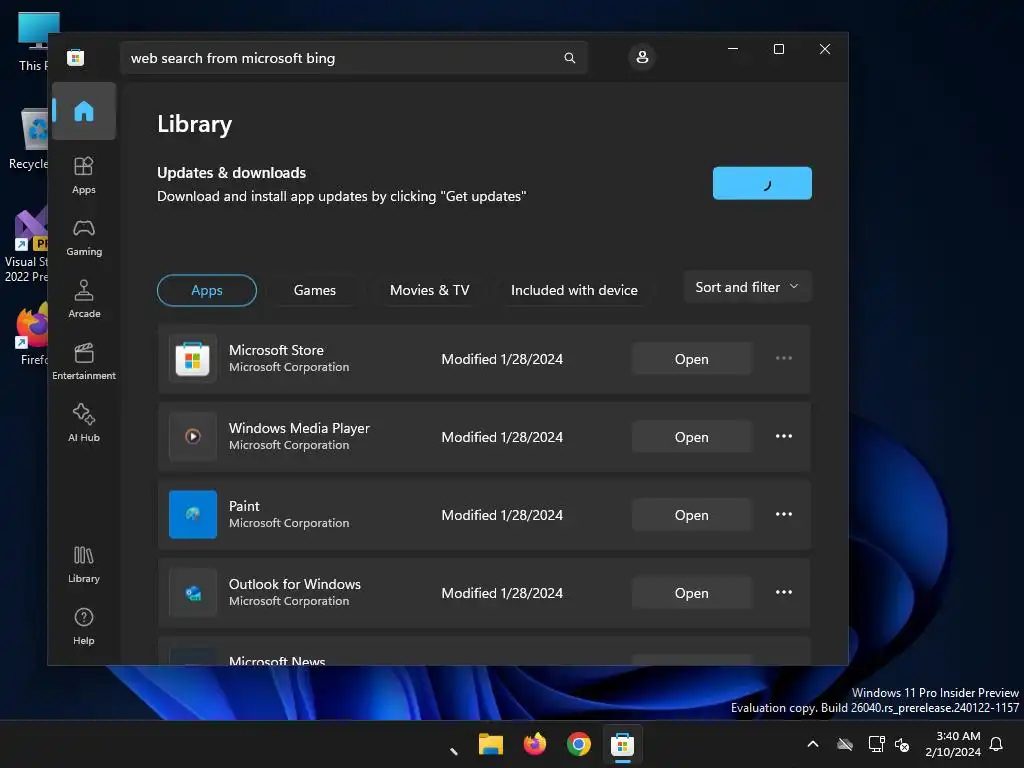This screenshot has height=768, width=1024.
Task: Open the Arcade section
Action: pos(84,299)
